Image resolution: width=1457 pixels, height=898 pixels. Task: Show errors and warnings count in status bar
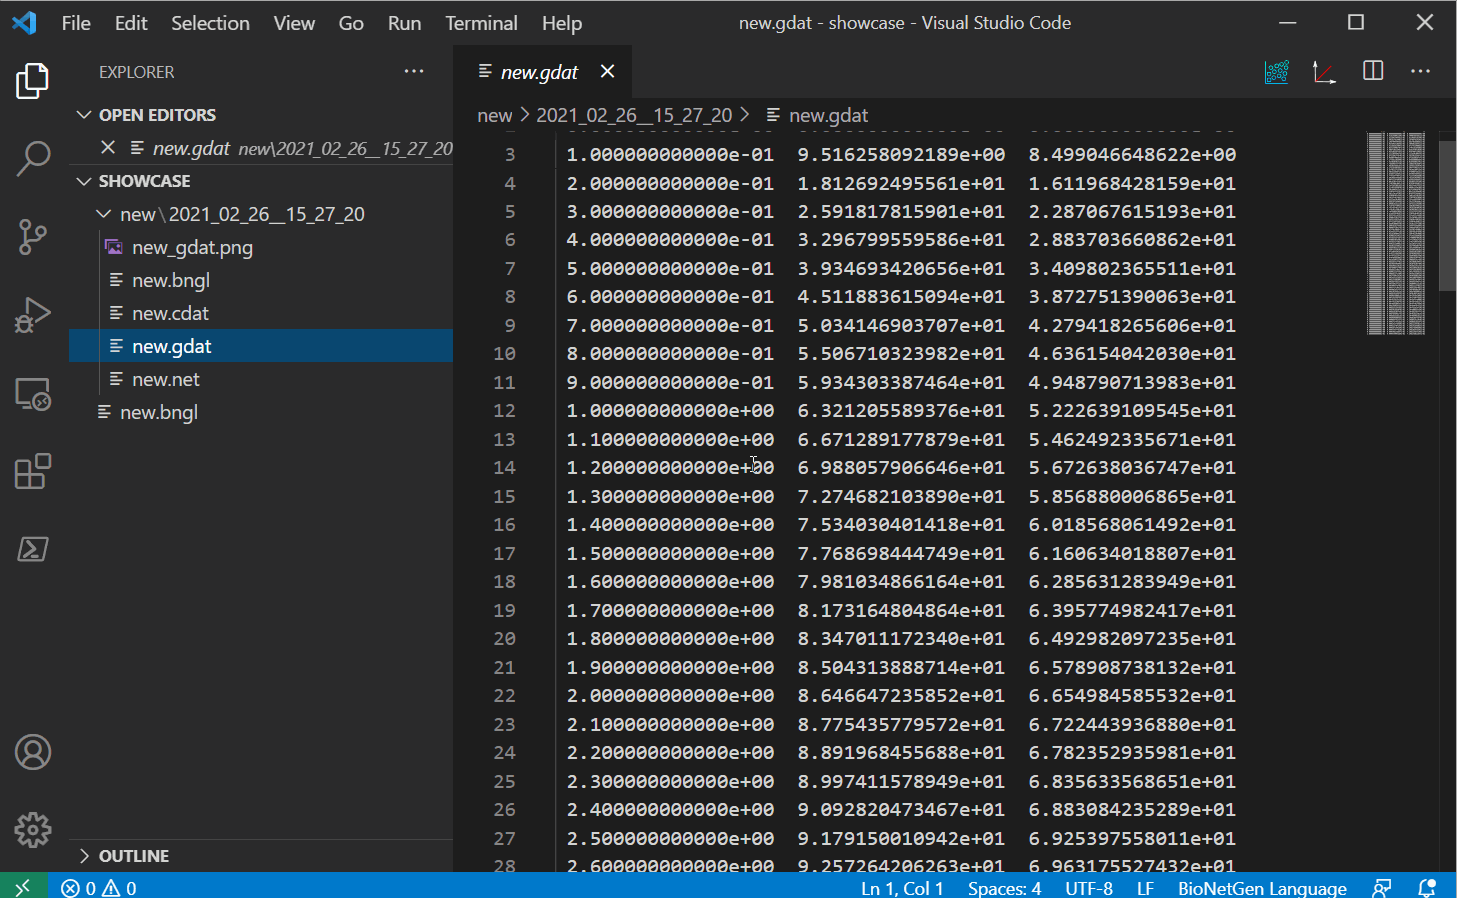tap(99, 888)
